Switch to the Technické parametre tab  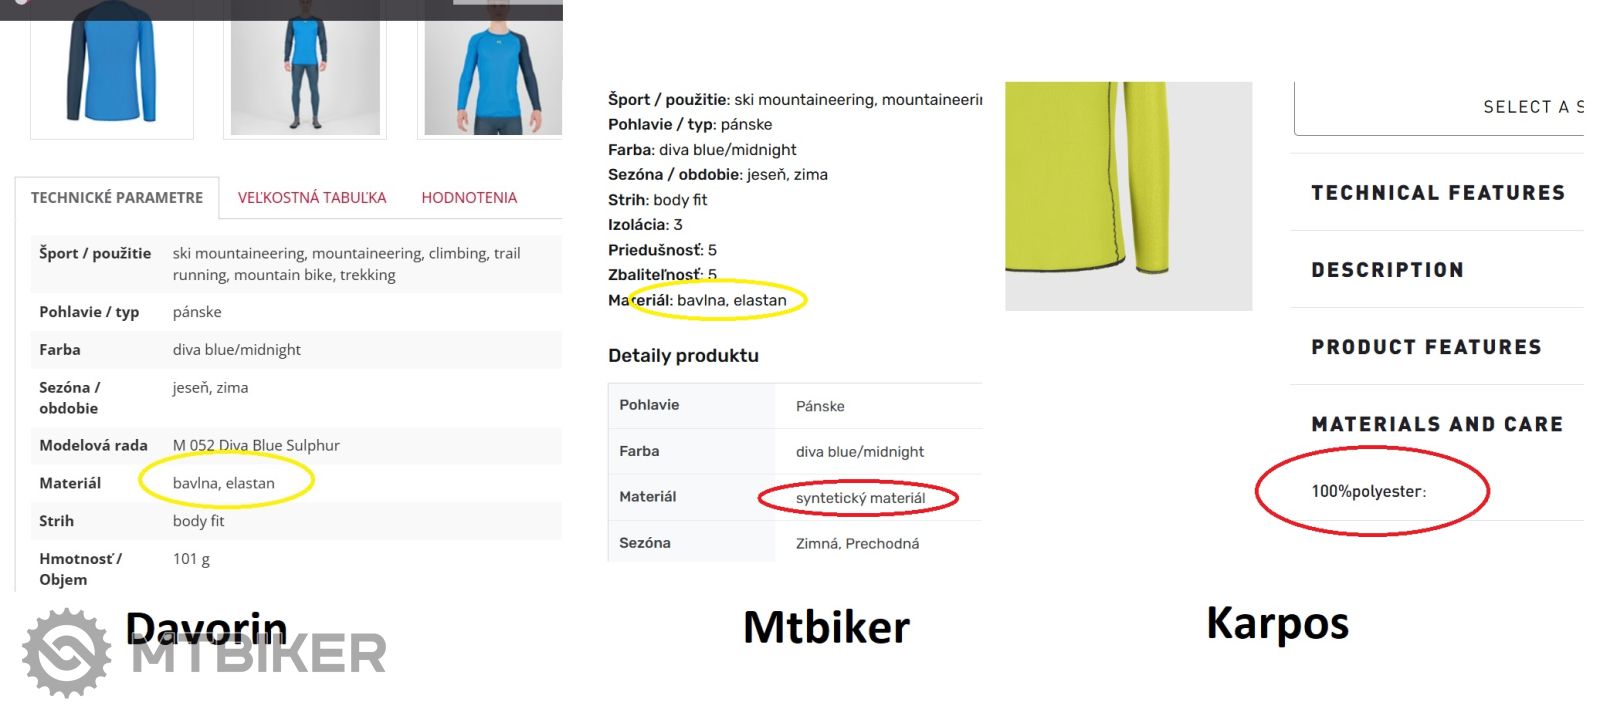116,198
